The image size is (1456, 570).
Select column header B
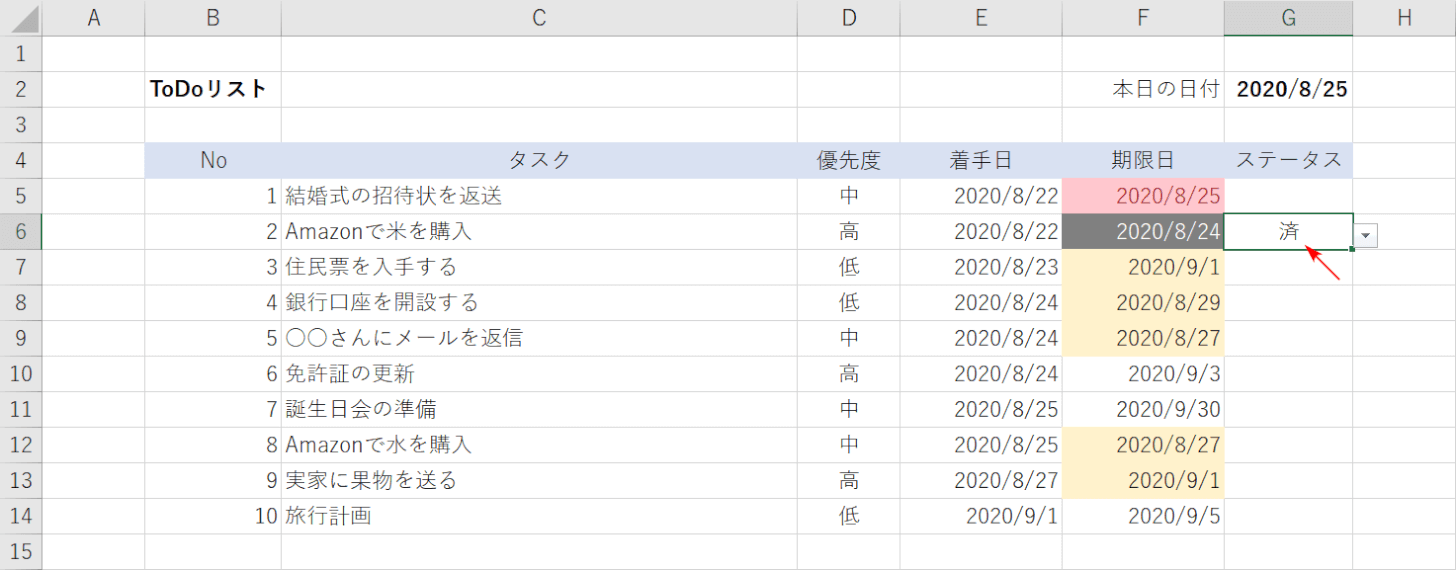[x=213, y=17]
